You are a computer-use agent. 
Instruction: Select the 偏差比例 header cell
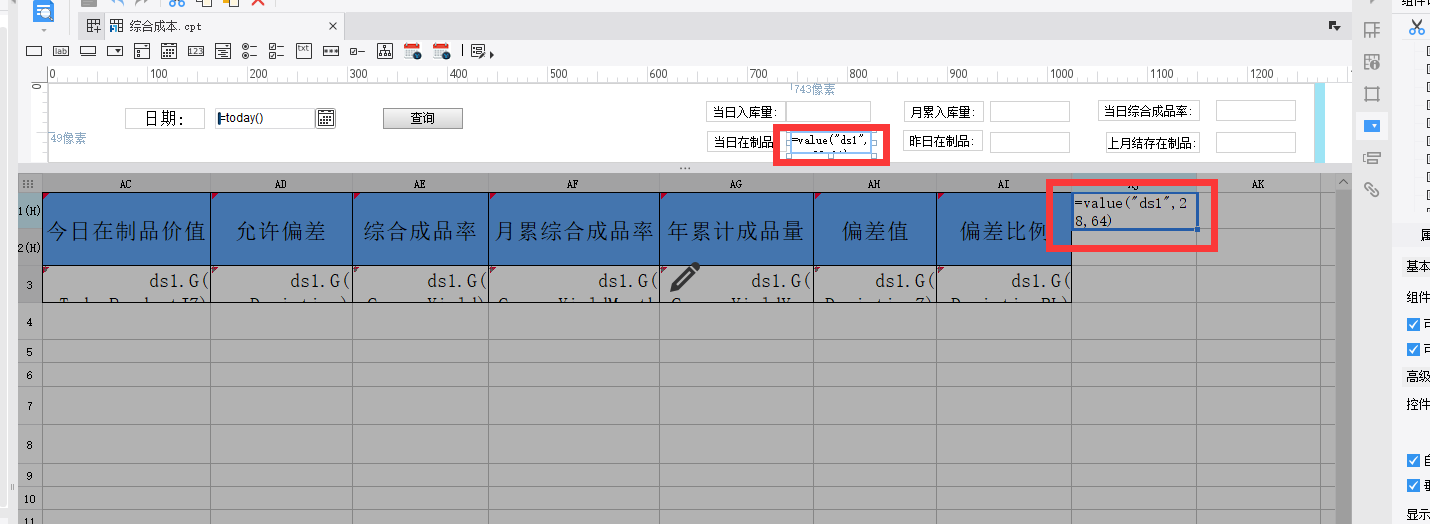pyautogui.click(x=1004, y=229)
